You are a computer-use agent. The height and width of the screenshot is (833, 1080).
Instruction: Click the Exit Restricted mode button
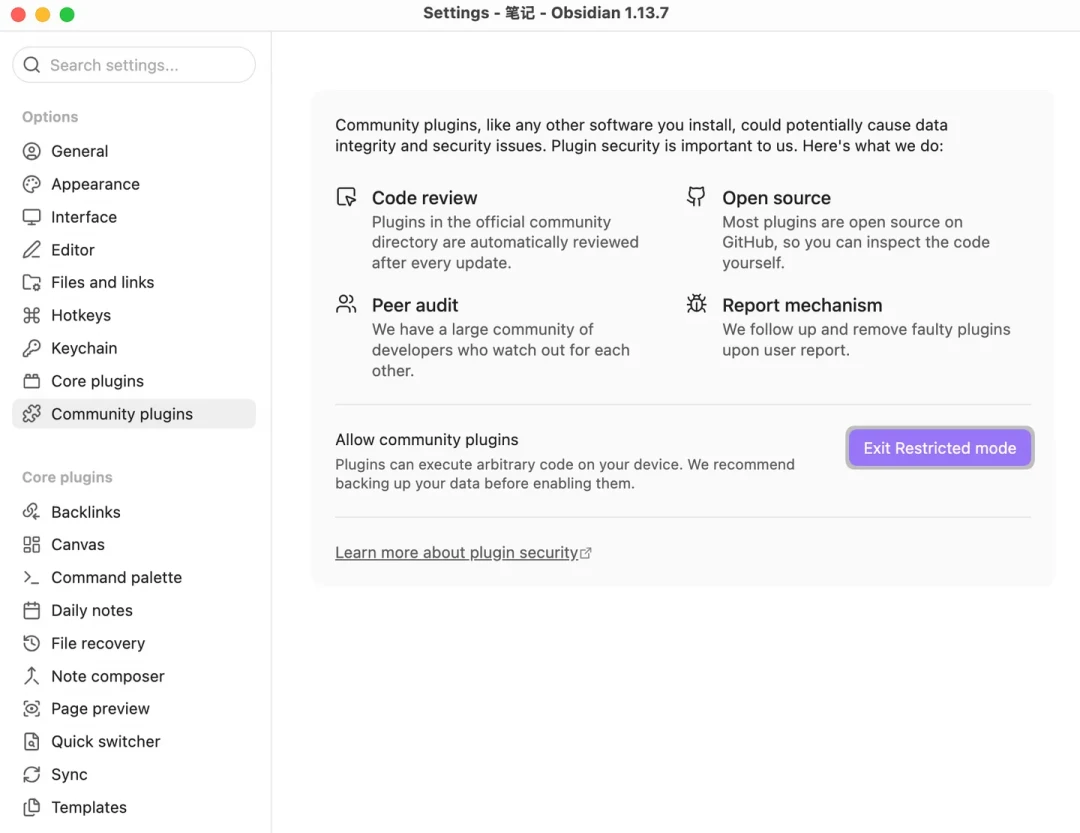point(939,448)
